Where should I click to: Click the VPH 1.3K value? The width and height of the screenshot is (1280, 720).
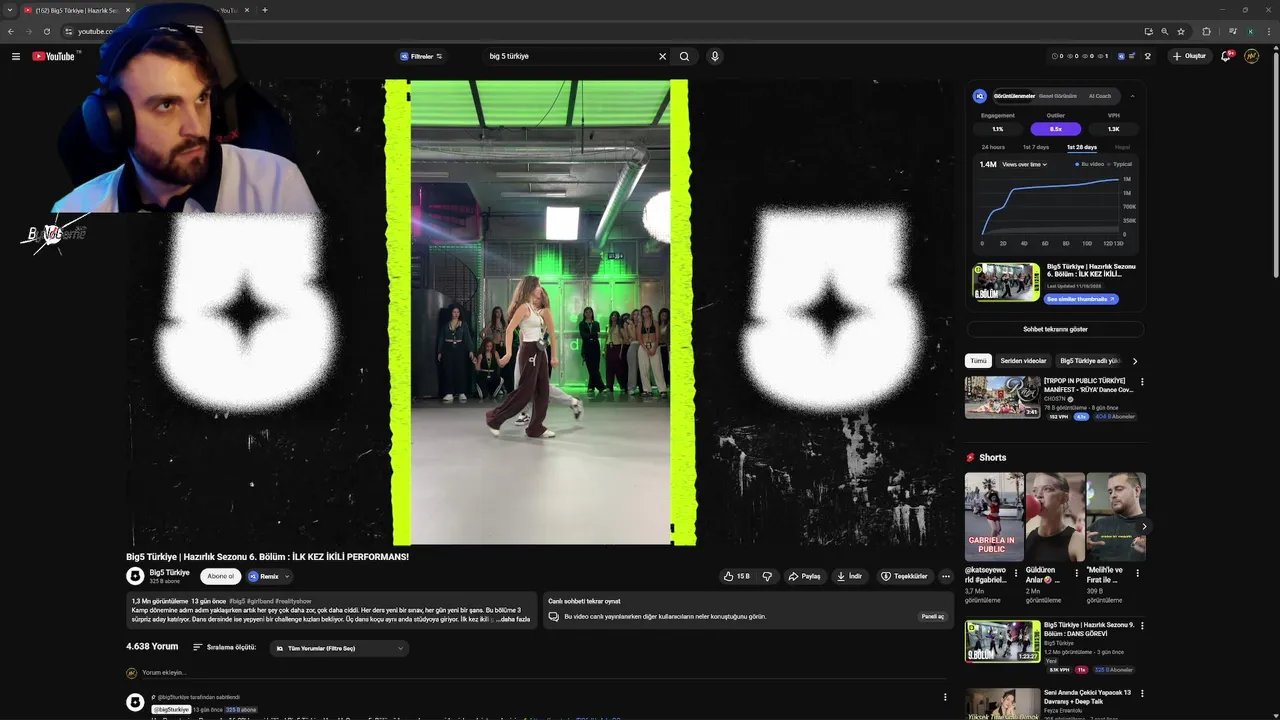point(1113,129)
